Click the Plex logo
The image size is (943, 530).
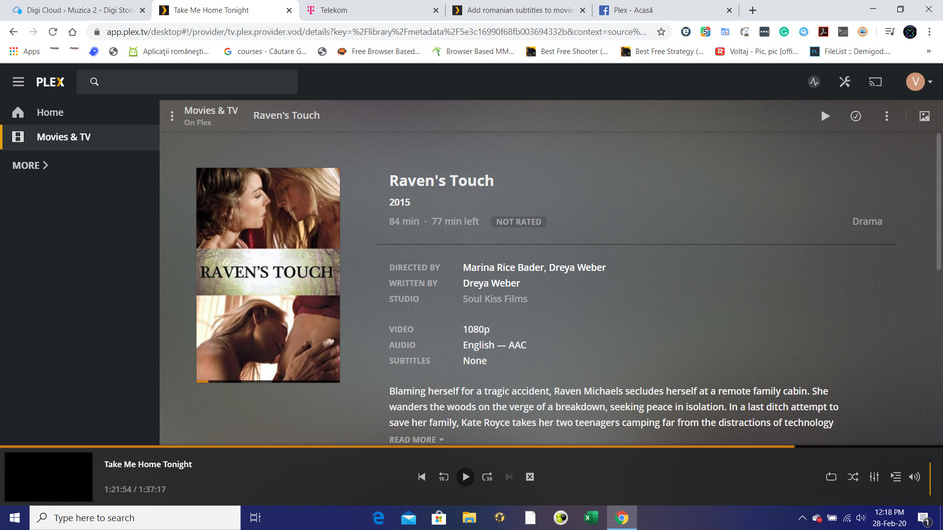[x=50, y=82]
